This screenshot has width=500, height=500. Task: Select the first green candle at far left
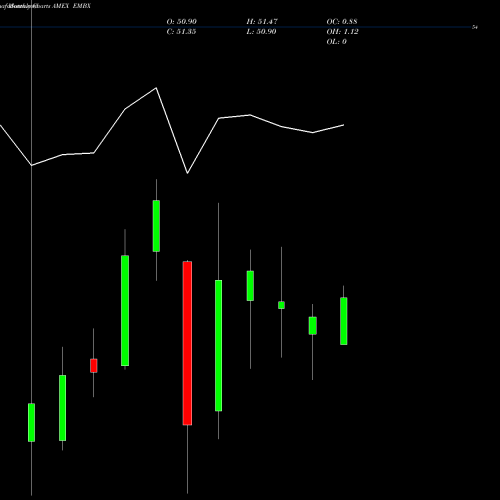point(31,422)
